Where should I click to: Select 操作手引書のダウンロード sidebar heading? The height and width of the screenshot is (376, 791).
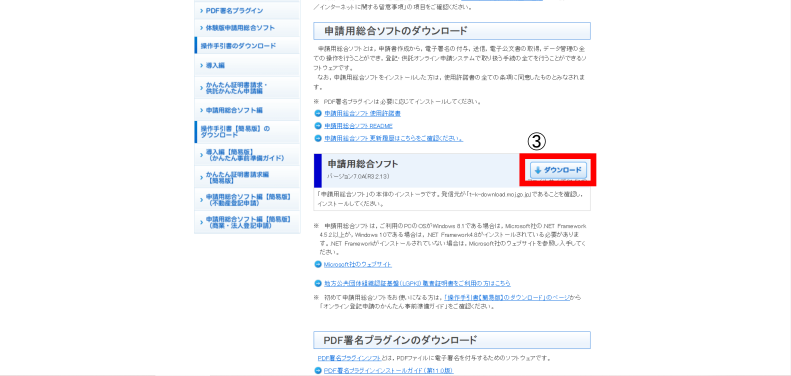[247, 45]
